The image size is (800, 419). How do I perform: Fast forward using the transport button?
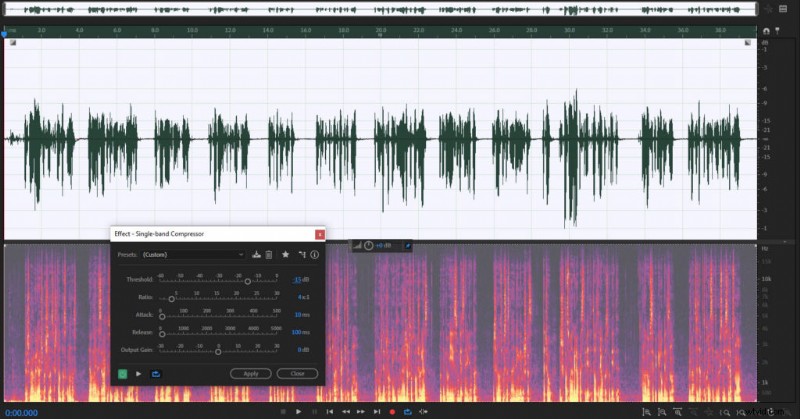361,411
